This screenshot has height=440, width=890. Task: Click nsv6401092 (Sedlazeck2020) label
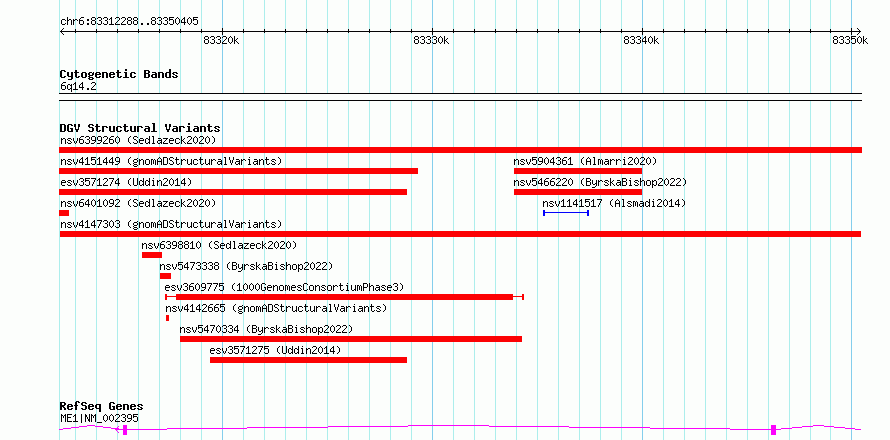(x=138, y=203)
